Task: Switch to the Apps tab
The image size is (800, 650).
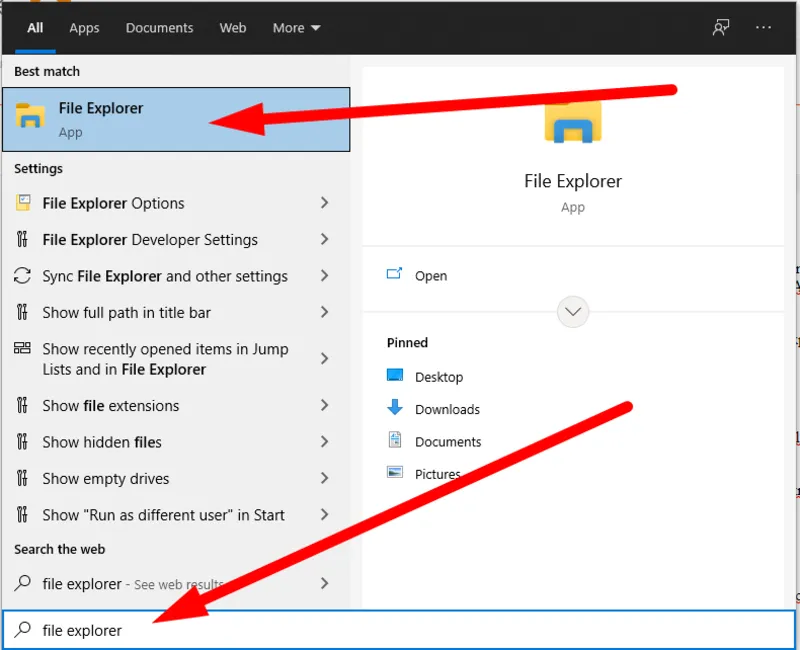Action: click(x=84, y=28)
